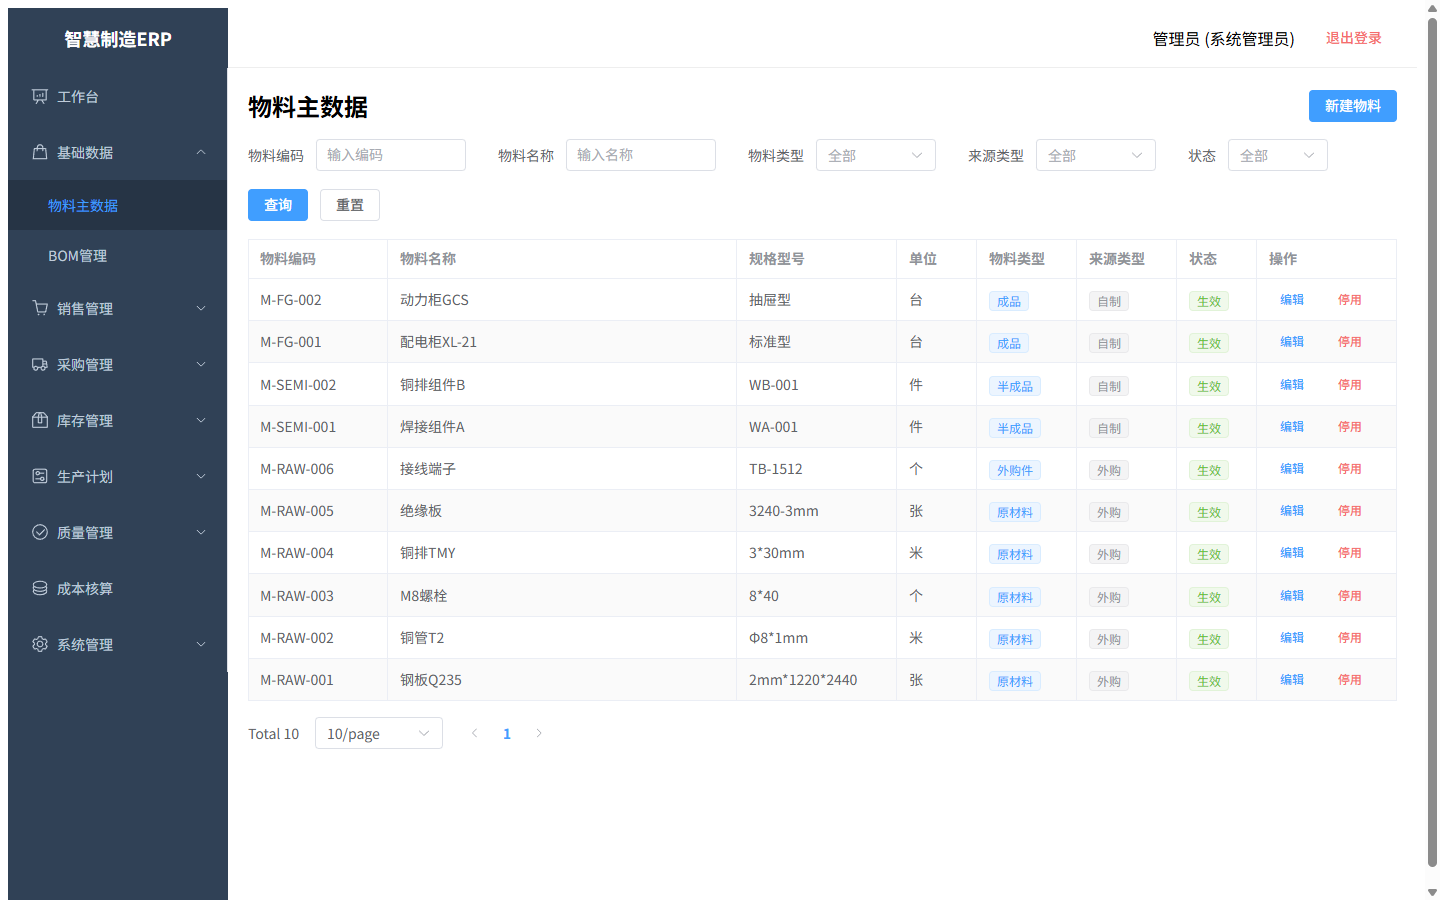Click the 成本核算 coin stack icon
1440x900 pixels.
(40, 589)
